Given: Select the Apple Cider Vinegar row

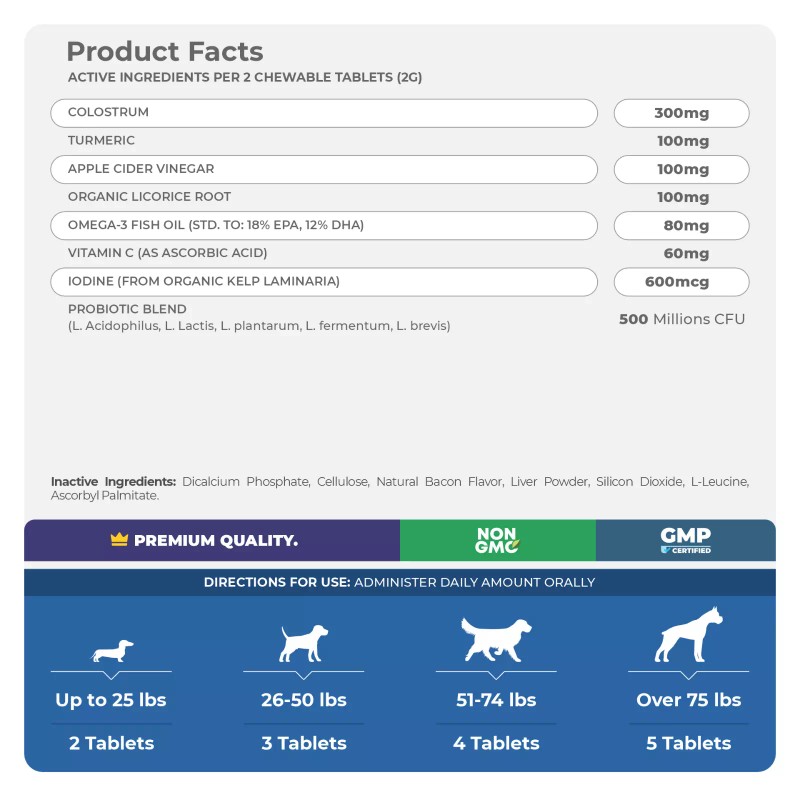Looking at the screenshot, I should click(x=323, y=169).
